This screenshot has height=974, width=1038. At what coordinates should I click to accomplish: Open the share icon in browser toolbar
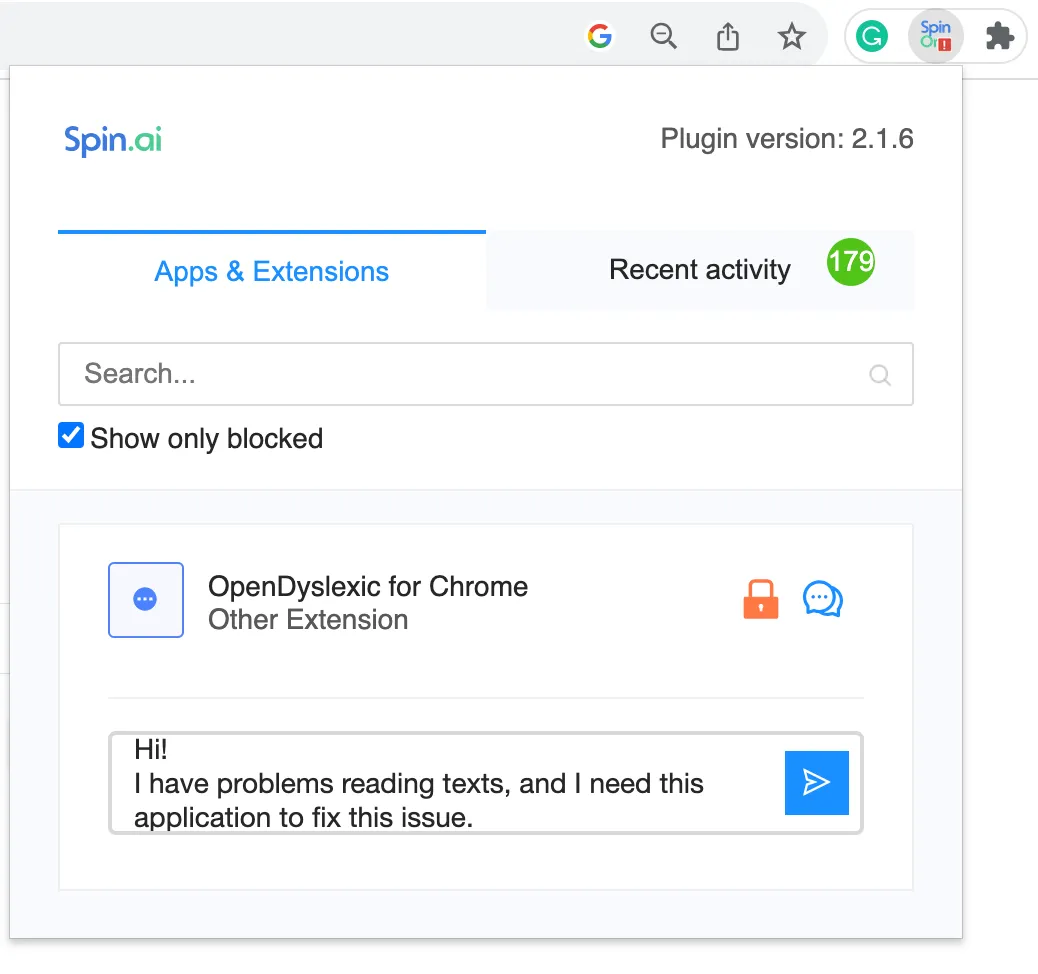(x=727, y=36)
